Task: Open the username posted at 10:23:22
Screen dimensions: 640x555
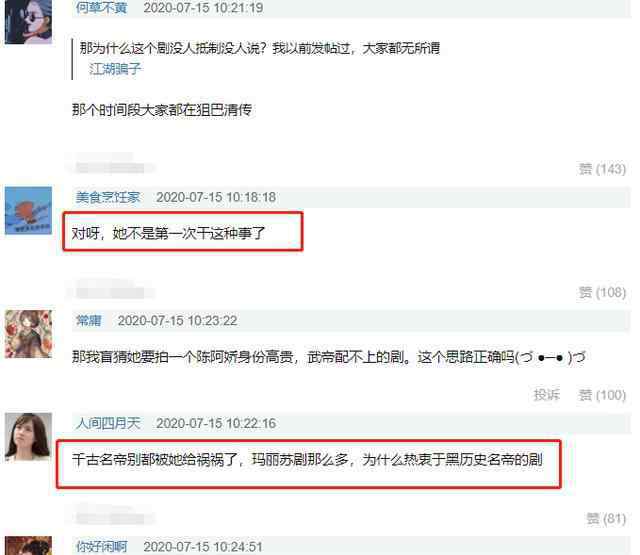Action: pyautogui.click(x=89, y=320)
